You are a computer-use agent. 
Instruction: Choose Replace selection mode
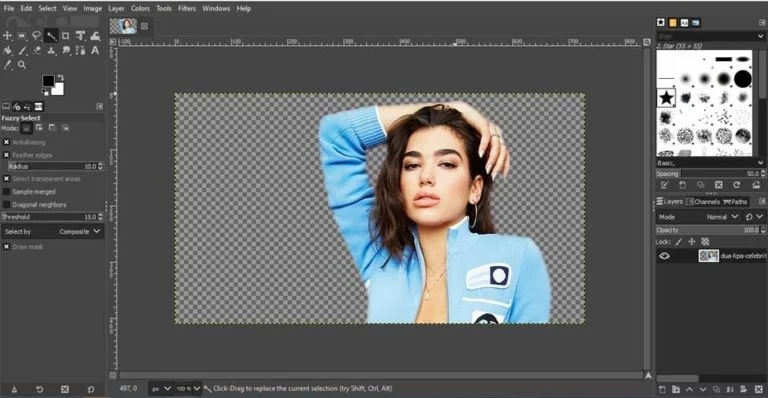click(x=26, y=128)
